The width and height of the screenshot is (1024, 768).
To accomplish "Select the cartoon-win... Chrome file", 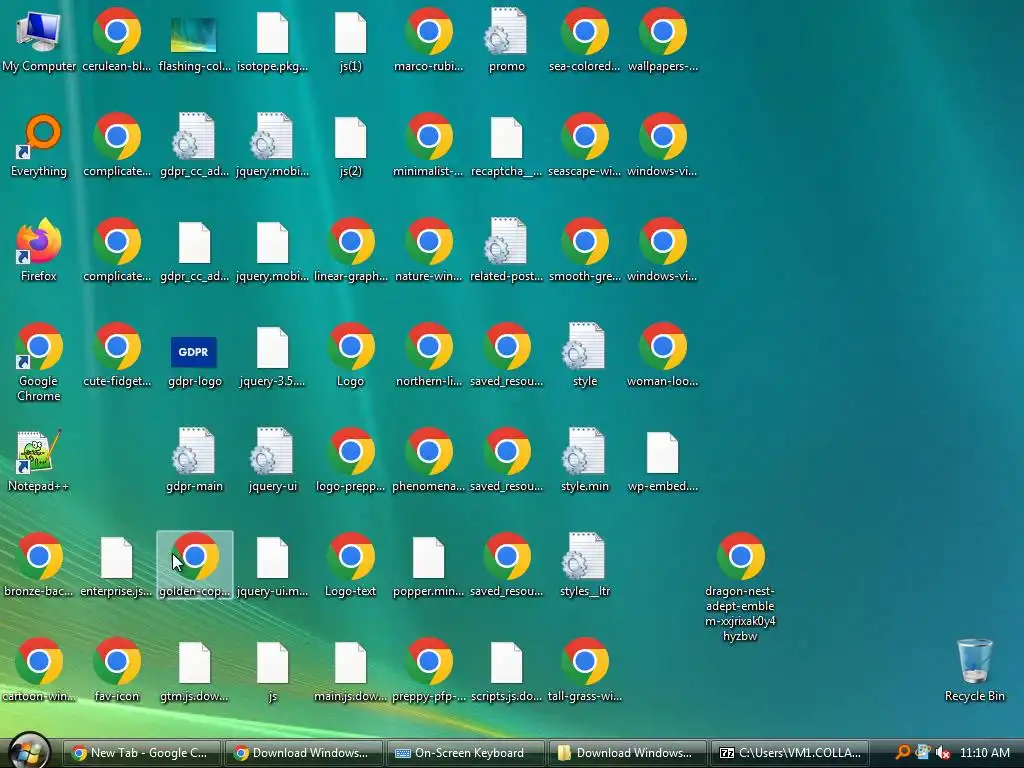I will pos(39,671).
